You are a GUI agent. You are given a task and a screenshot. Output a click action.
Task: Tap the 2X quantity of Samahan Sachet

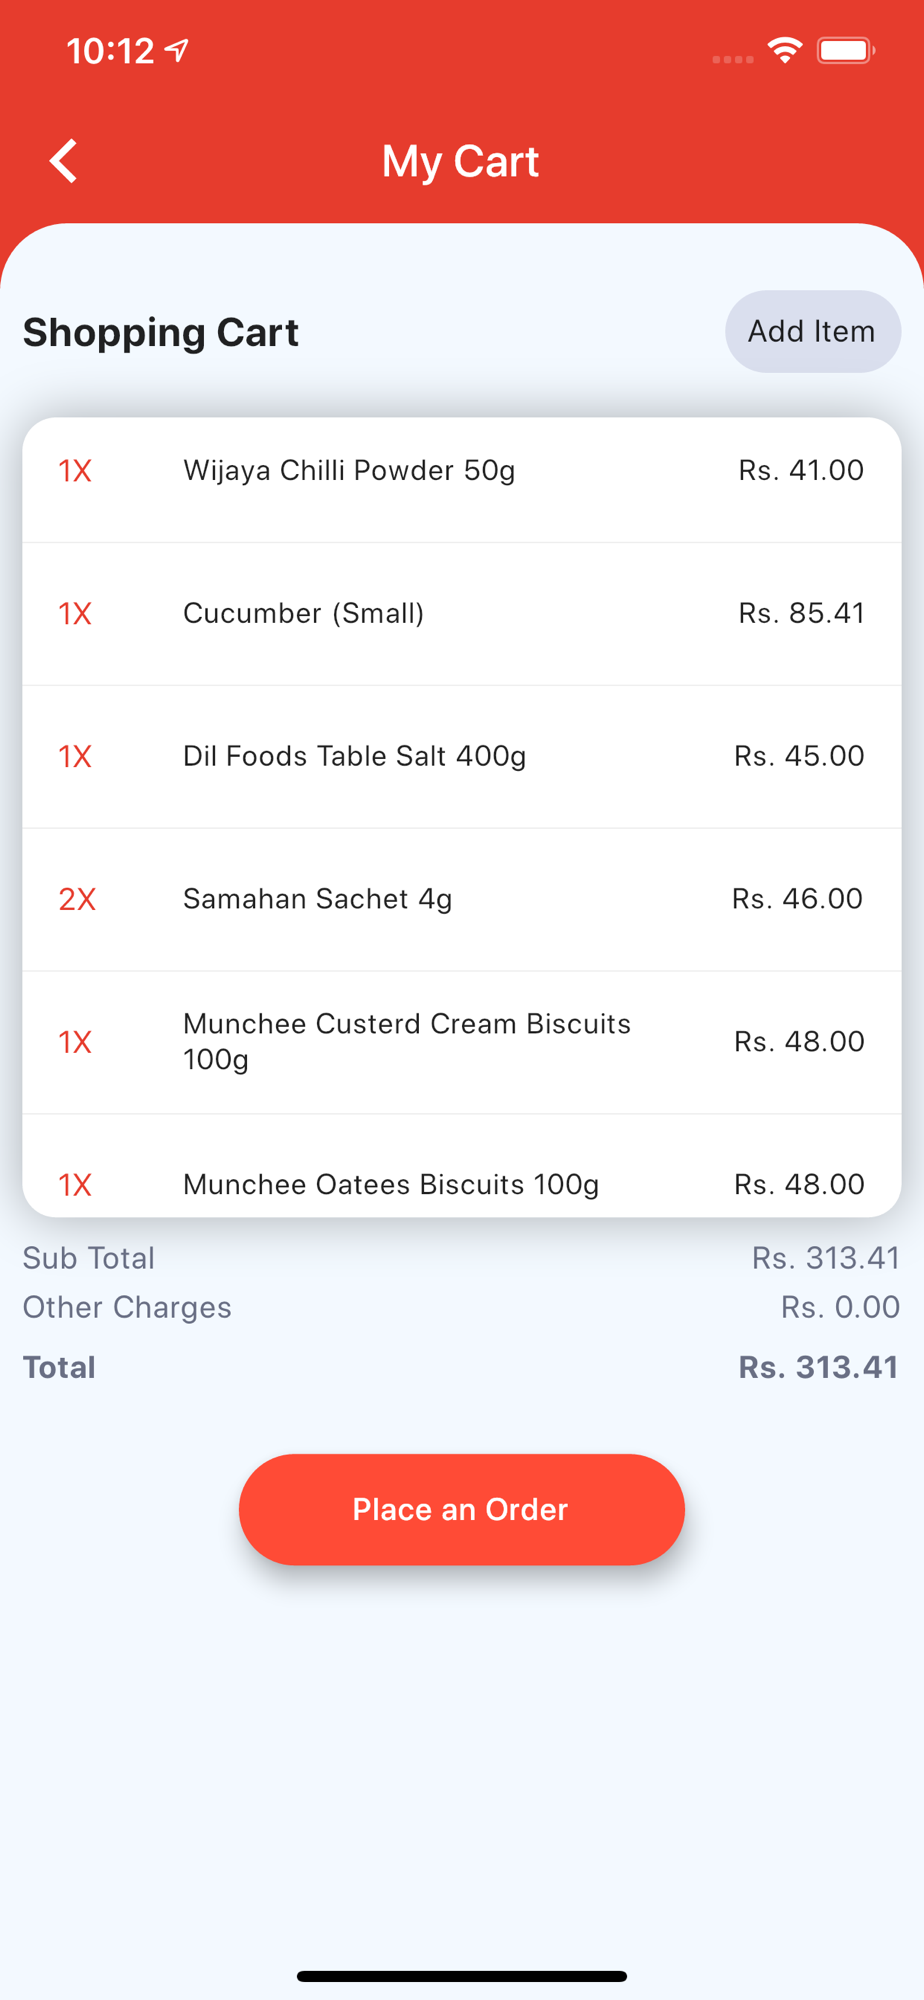pyautogui.click(x=77, y=899)
